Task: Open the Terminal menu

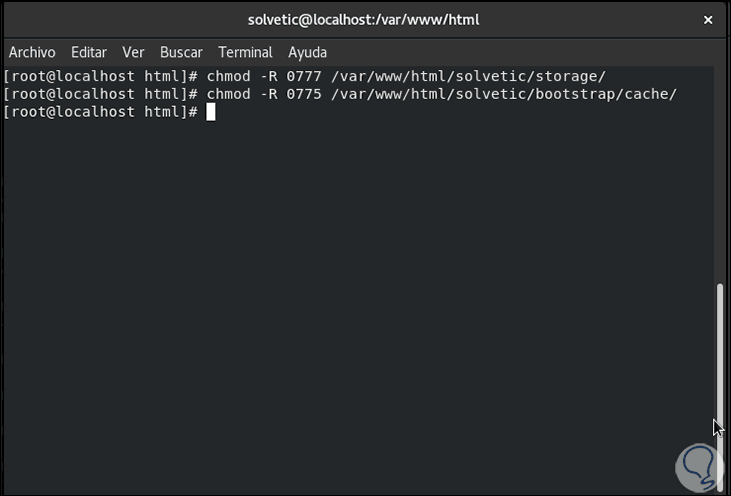Action: tap(245, 52)
